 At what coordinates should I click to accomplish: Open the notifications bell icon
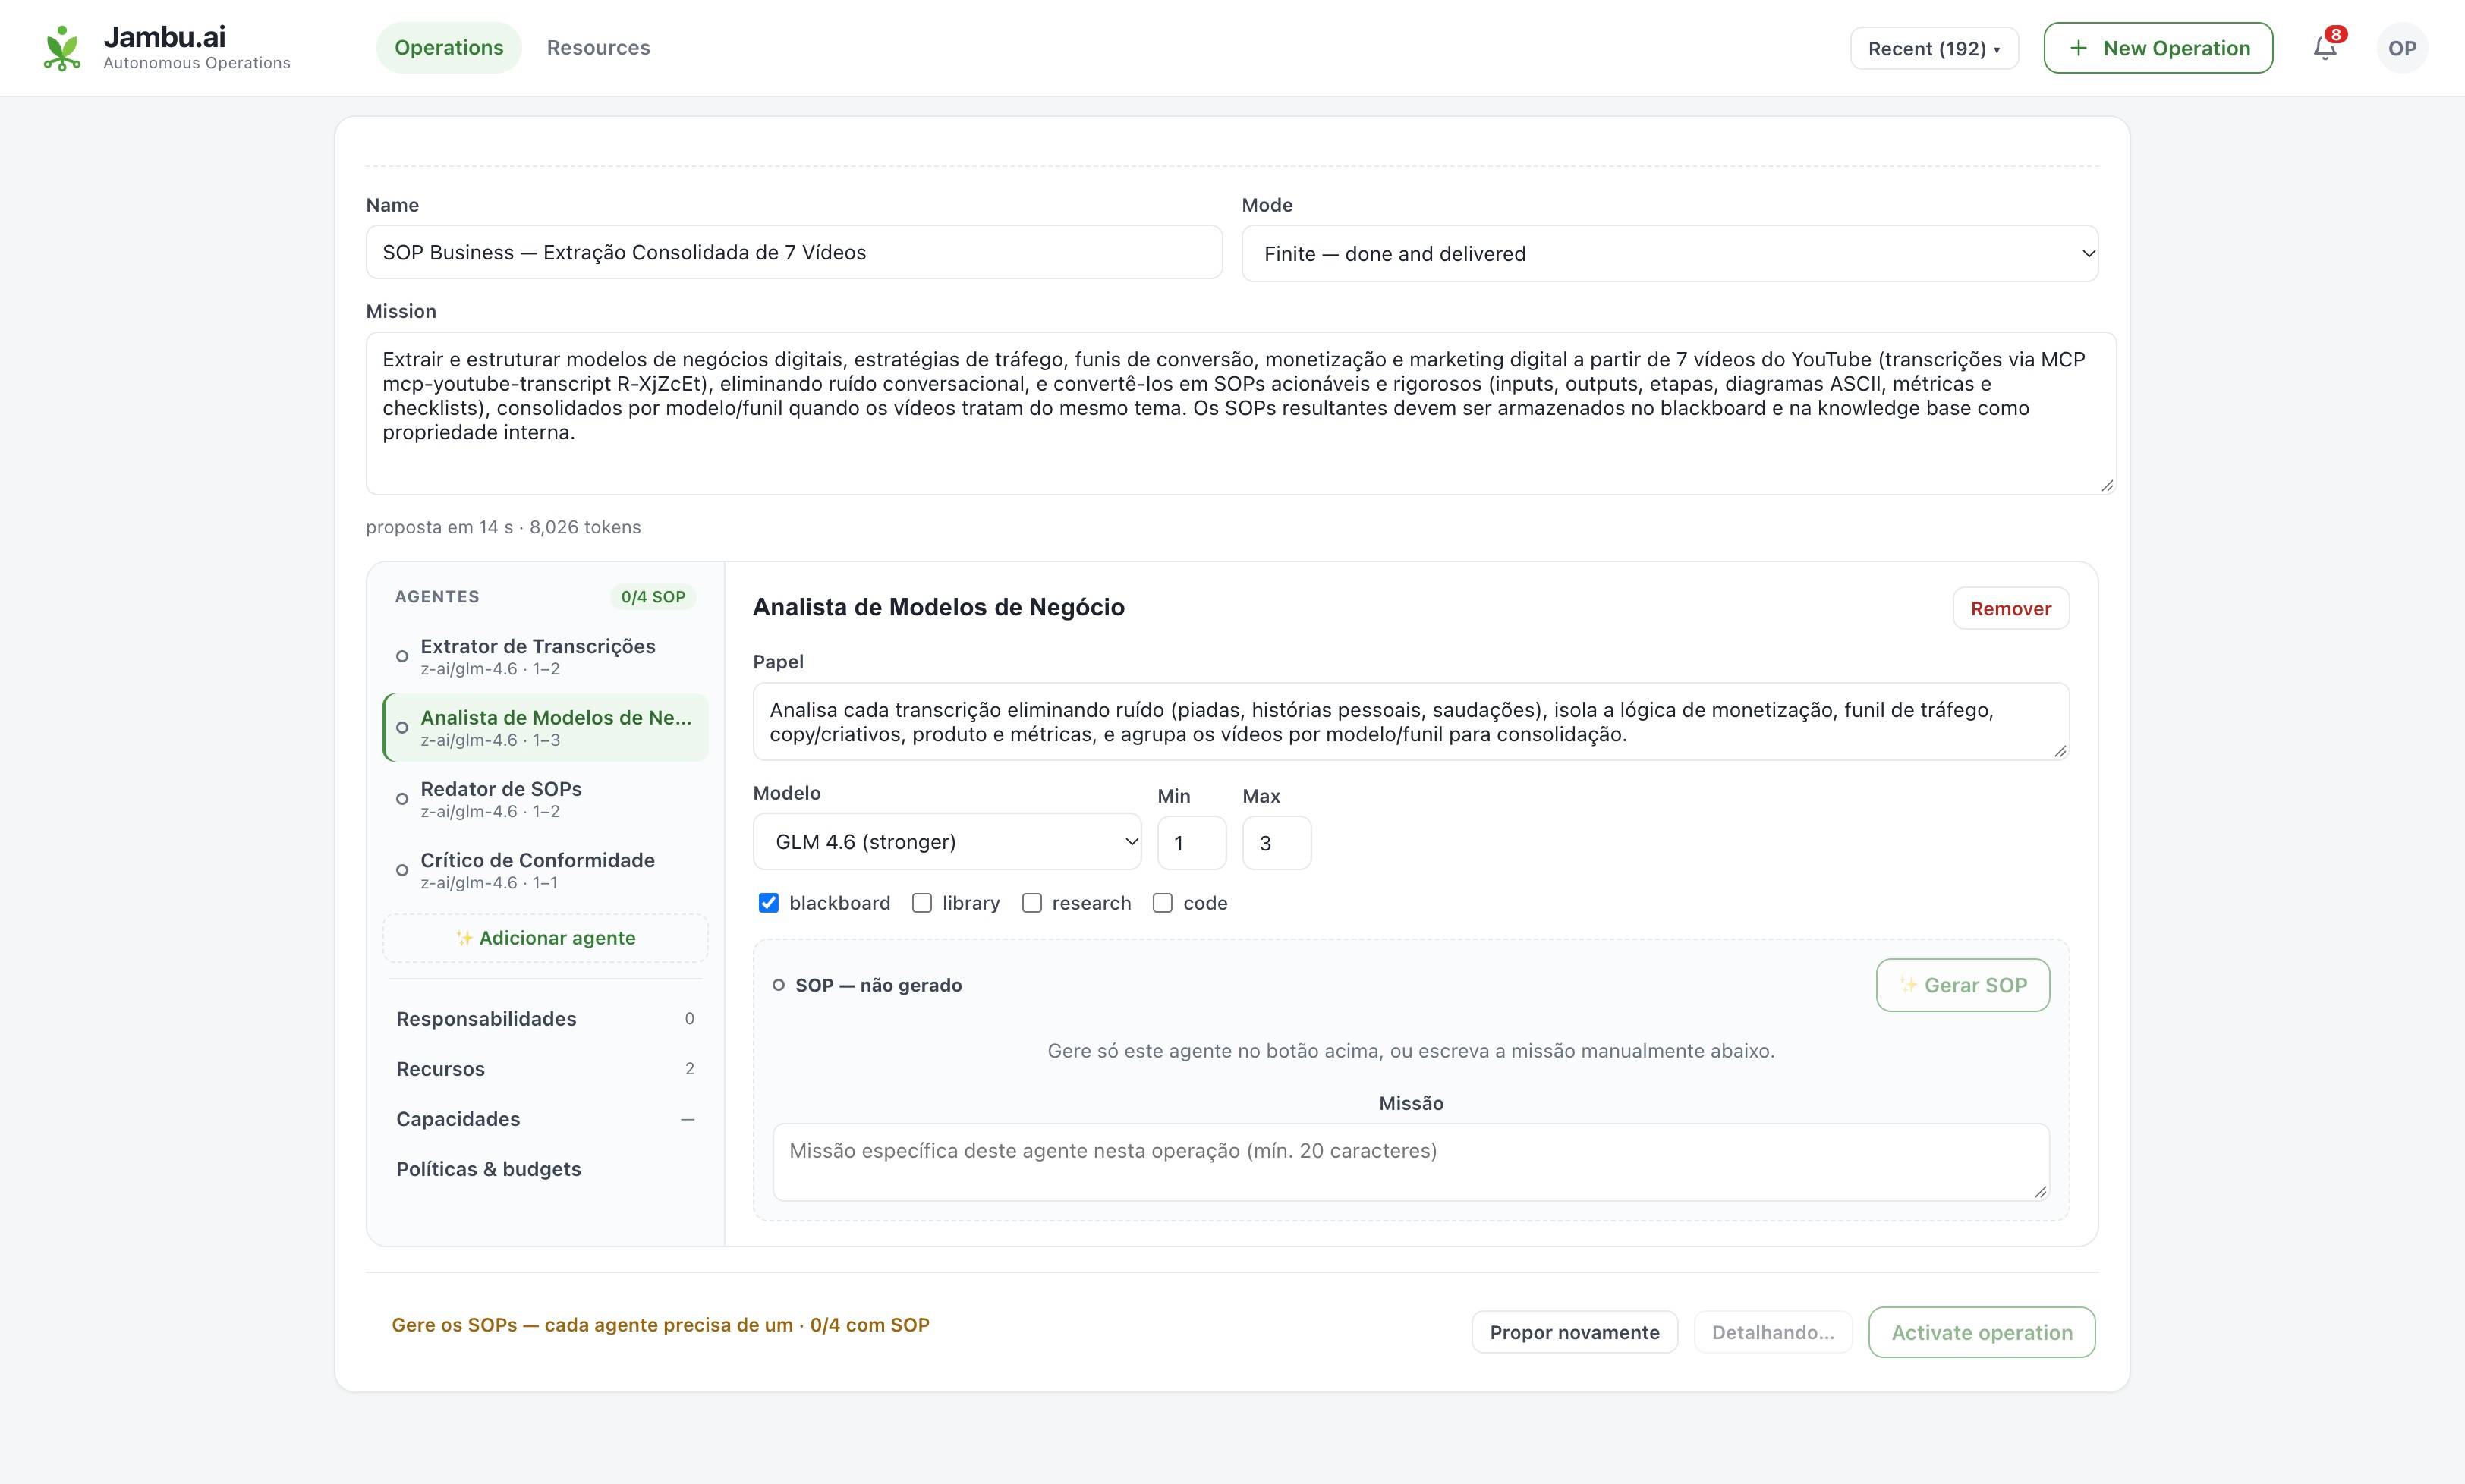2325,48
